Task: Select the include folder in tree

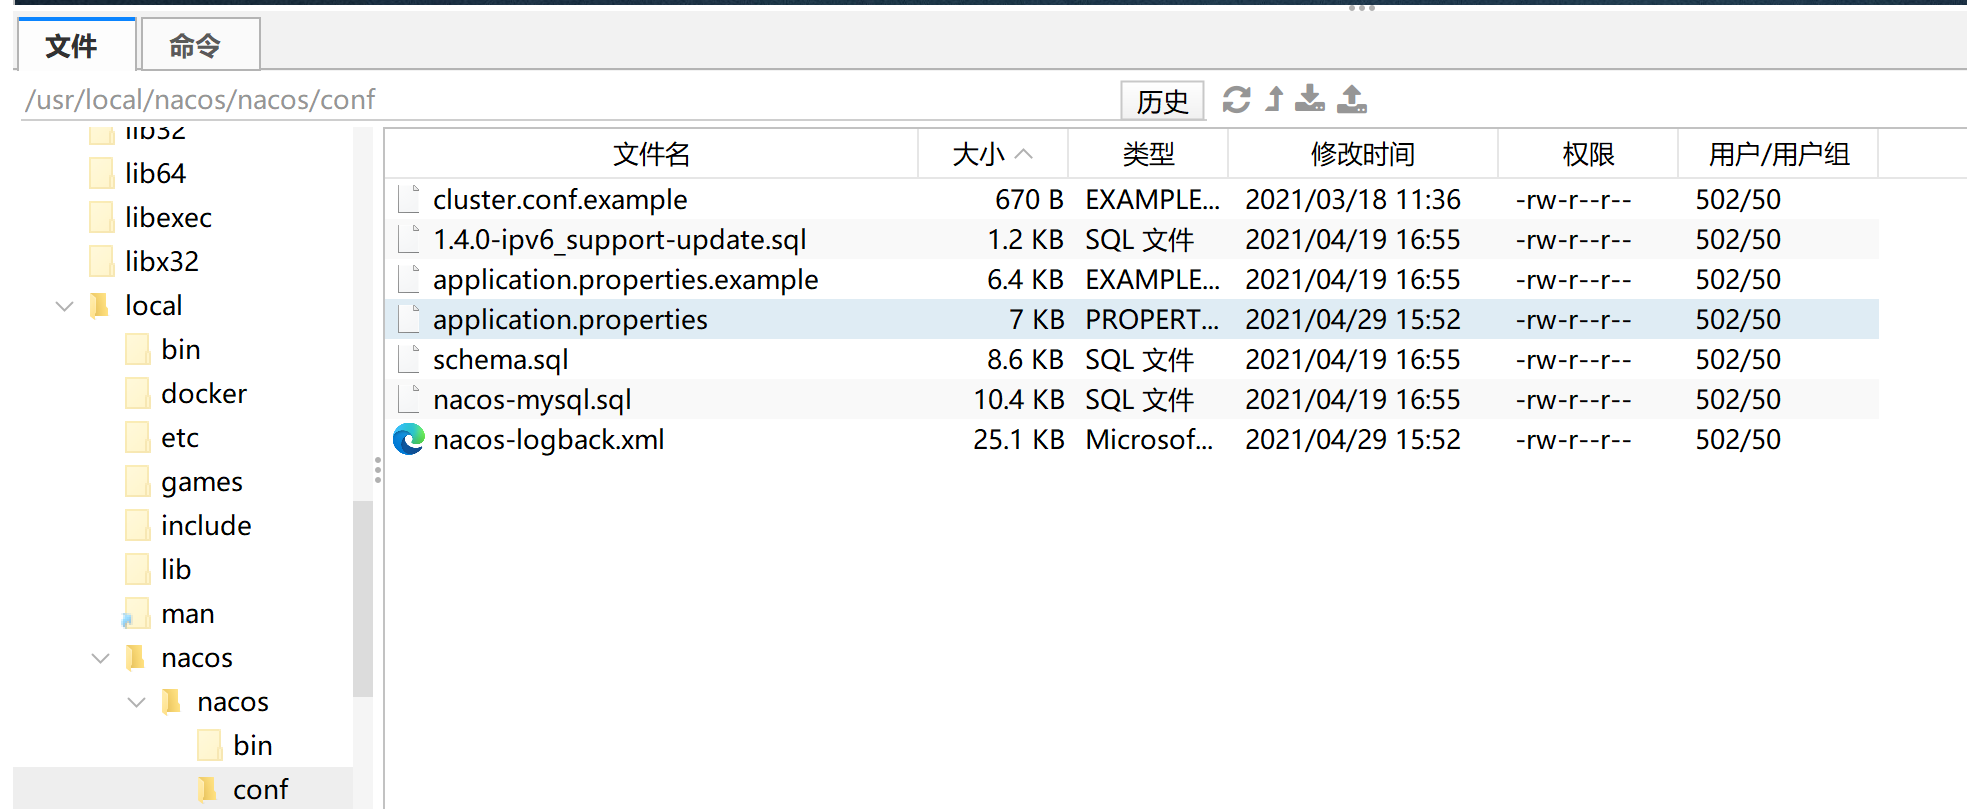Action: [x=206, y=526]
